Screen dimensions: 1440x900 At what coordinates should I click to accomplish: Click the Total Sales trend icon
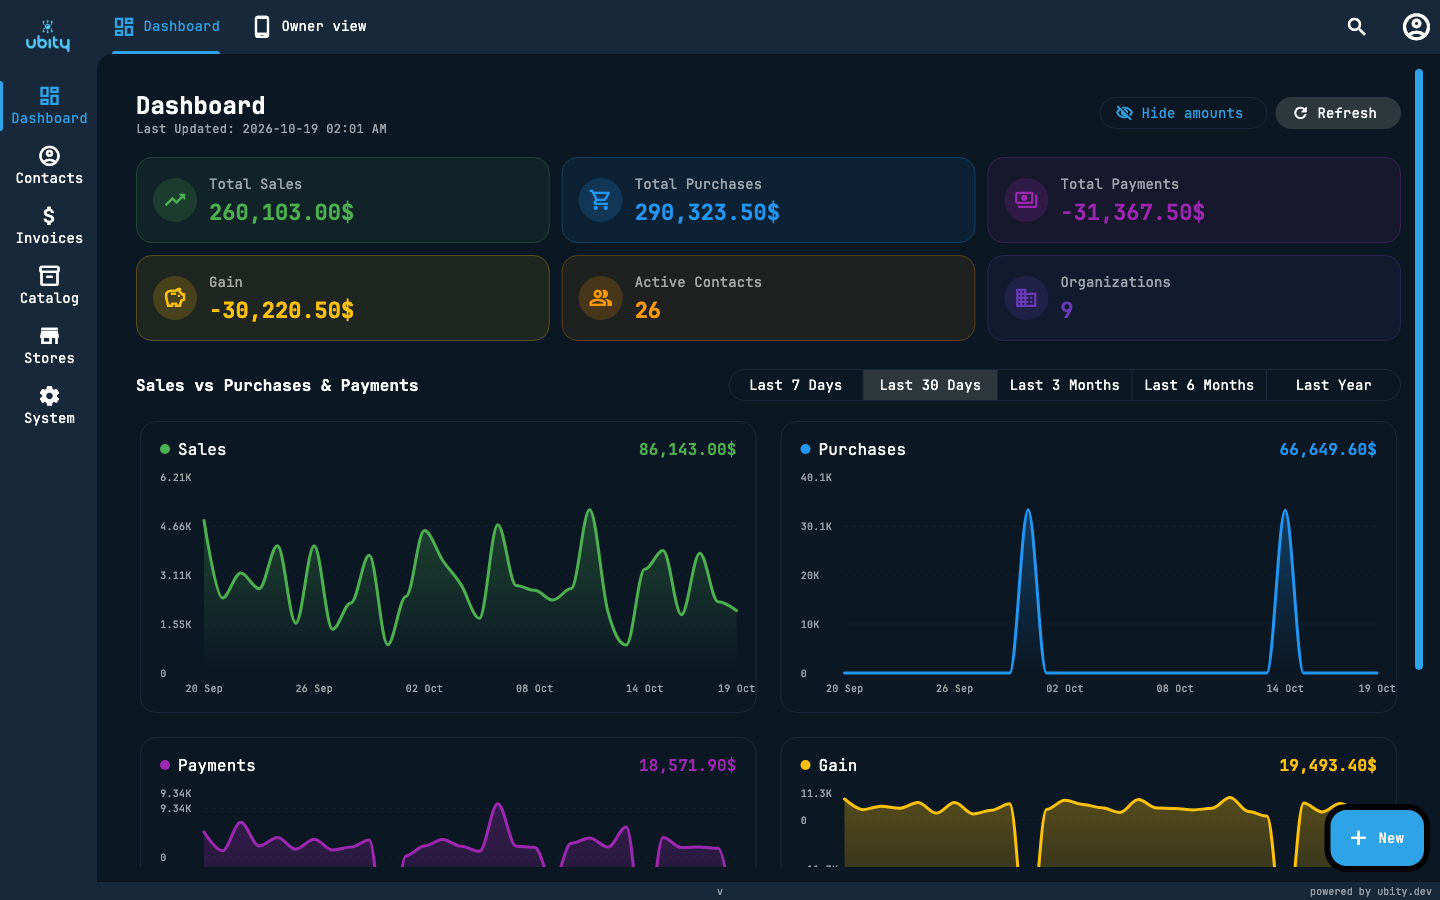[x=175, y=200]
